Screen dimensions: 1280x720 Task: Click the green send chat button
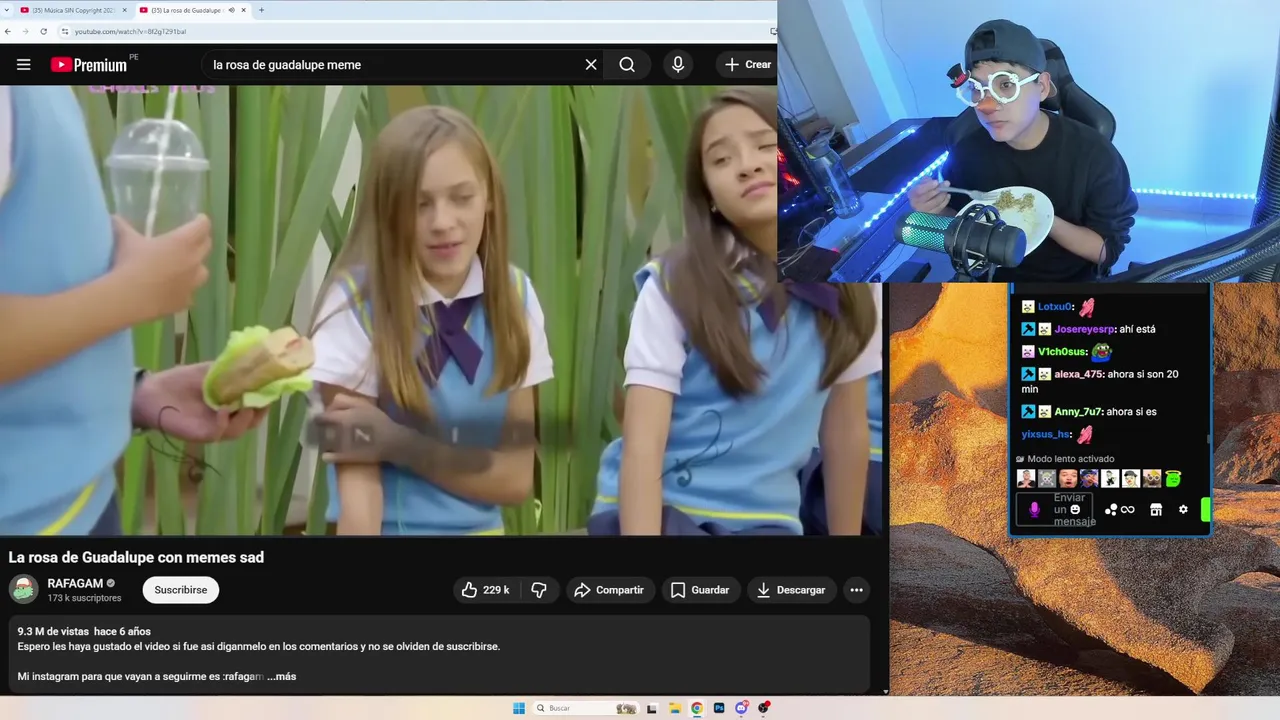[1205, 510]
